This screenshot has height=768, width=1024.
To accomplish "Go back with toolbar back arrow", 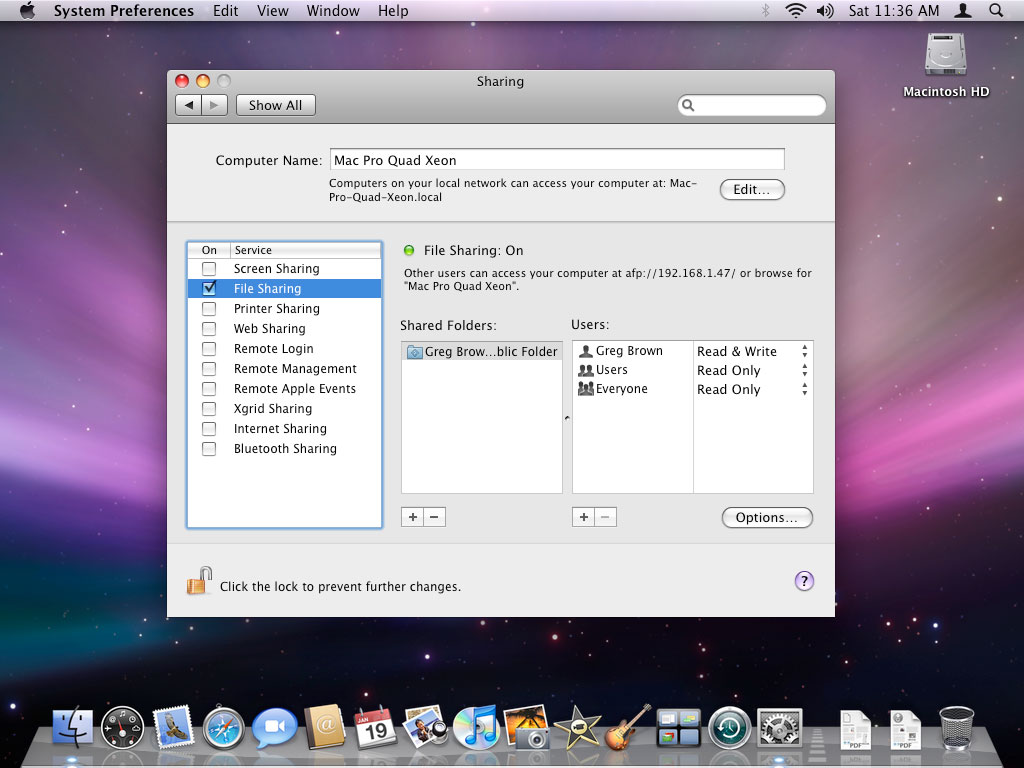I will tap(189, 105).
